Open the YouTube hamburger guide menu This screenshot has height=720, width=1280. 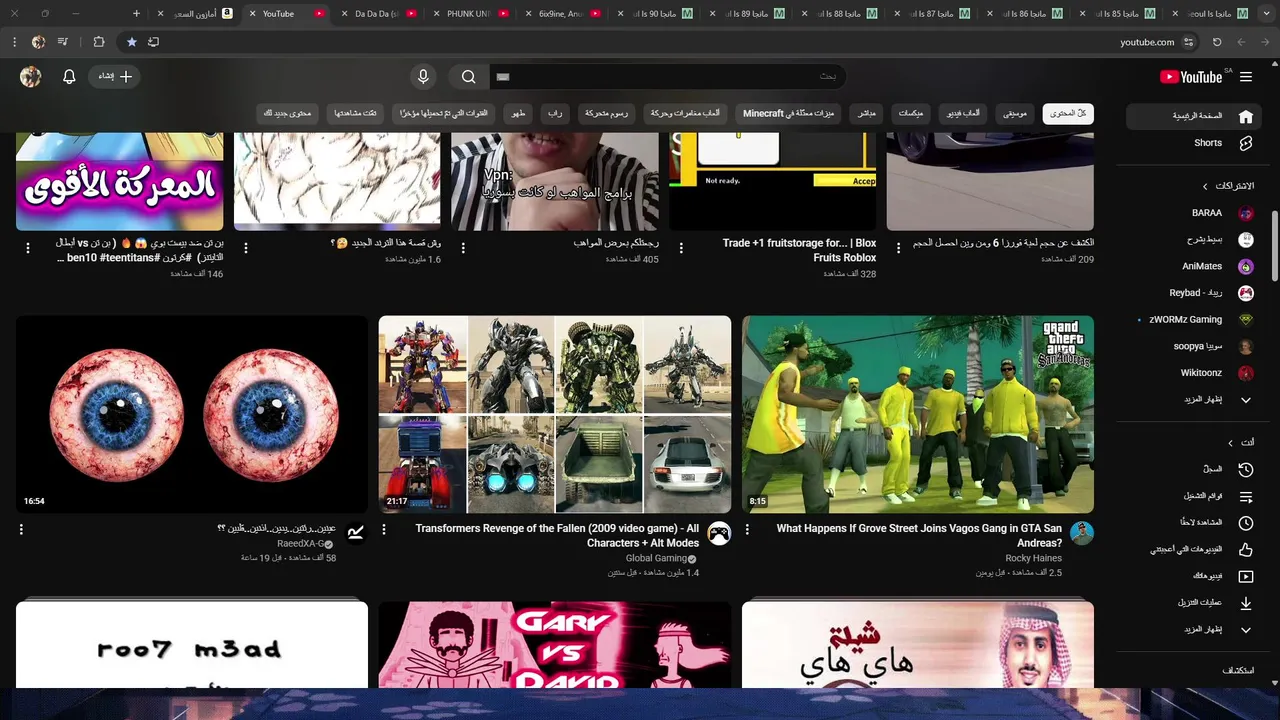coord(1246,77)
